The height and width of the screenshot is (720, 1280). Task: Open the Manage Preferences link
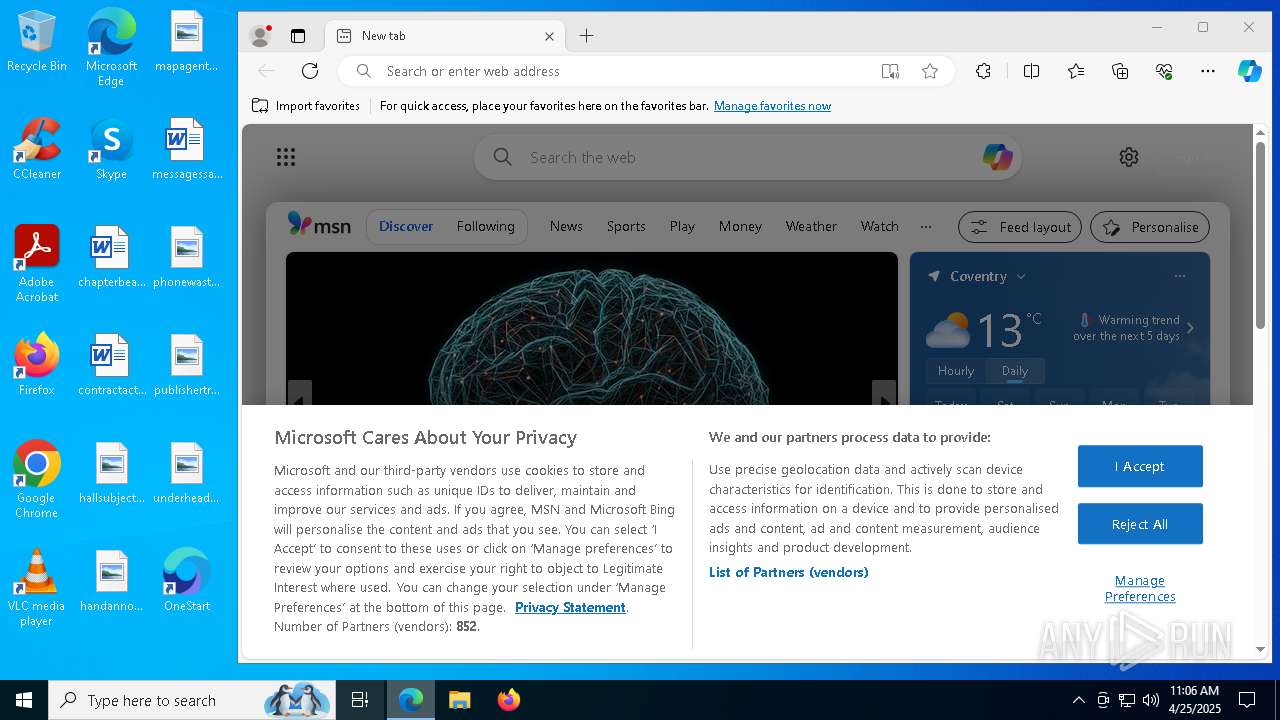pyautogui.click(x=1140, y=588)
